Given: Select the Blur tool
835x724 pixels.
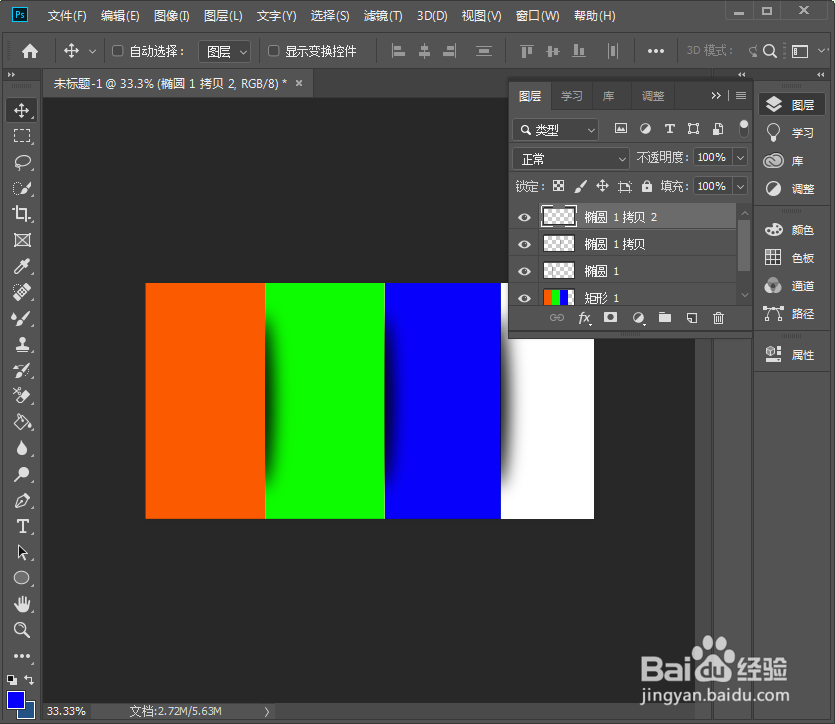Looking at the screenshot, I should pyautogui.click(x=22, y=448).
